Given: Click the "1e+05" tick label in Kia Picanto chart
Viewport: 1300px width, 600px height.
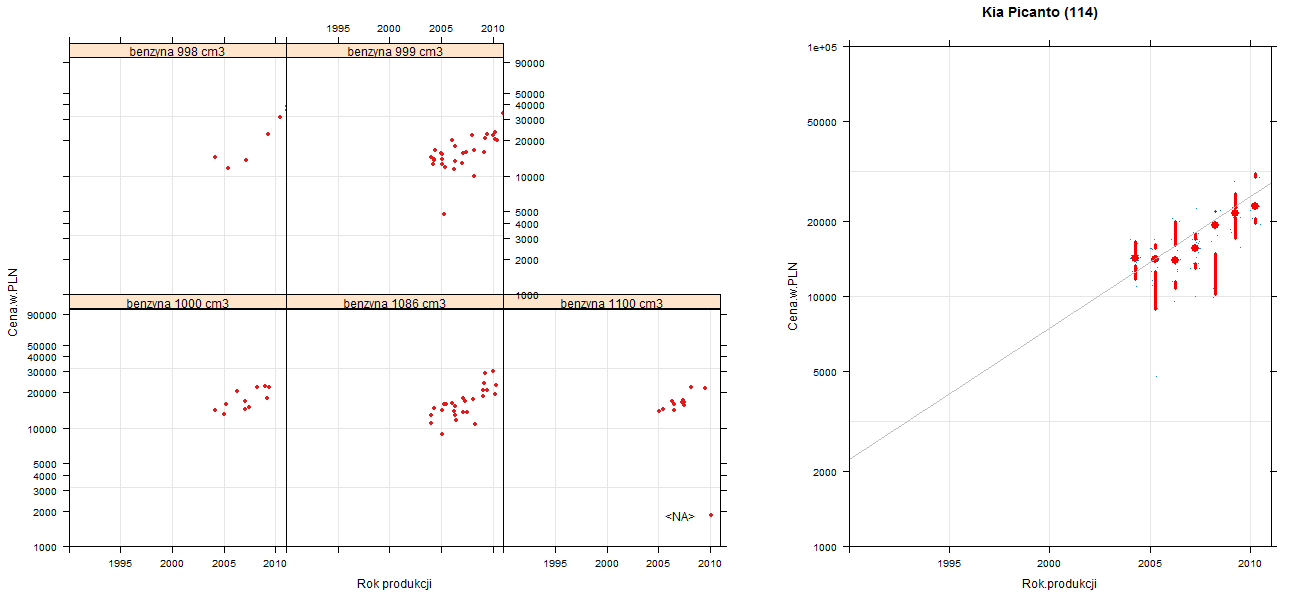Looking at the screenshot, I should pyautogui.click(x=822, y=47).
